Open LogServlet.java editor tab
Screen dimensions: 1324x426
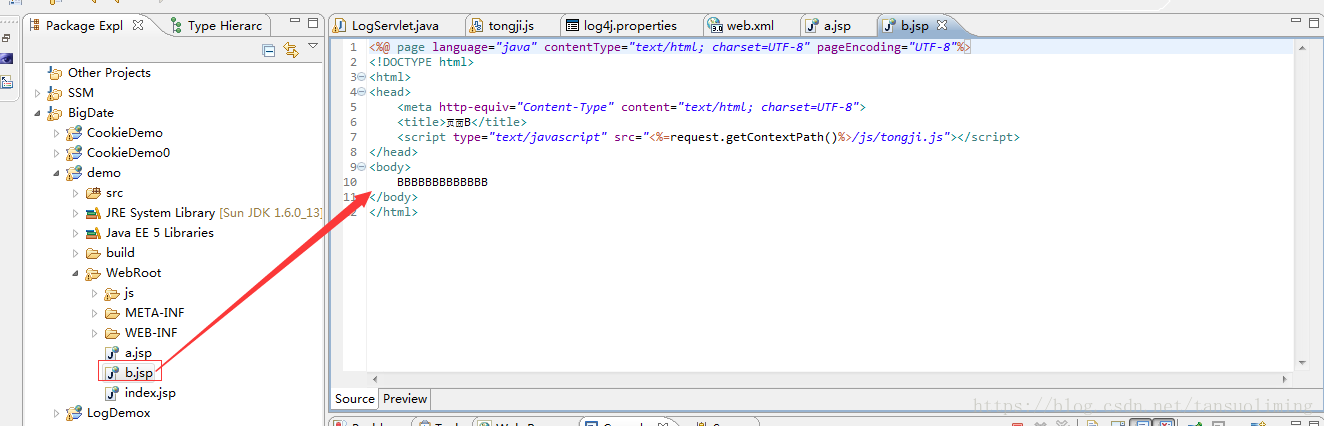tap(386, 25)
